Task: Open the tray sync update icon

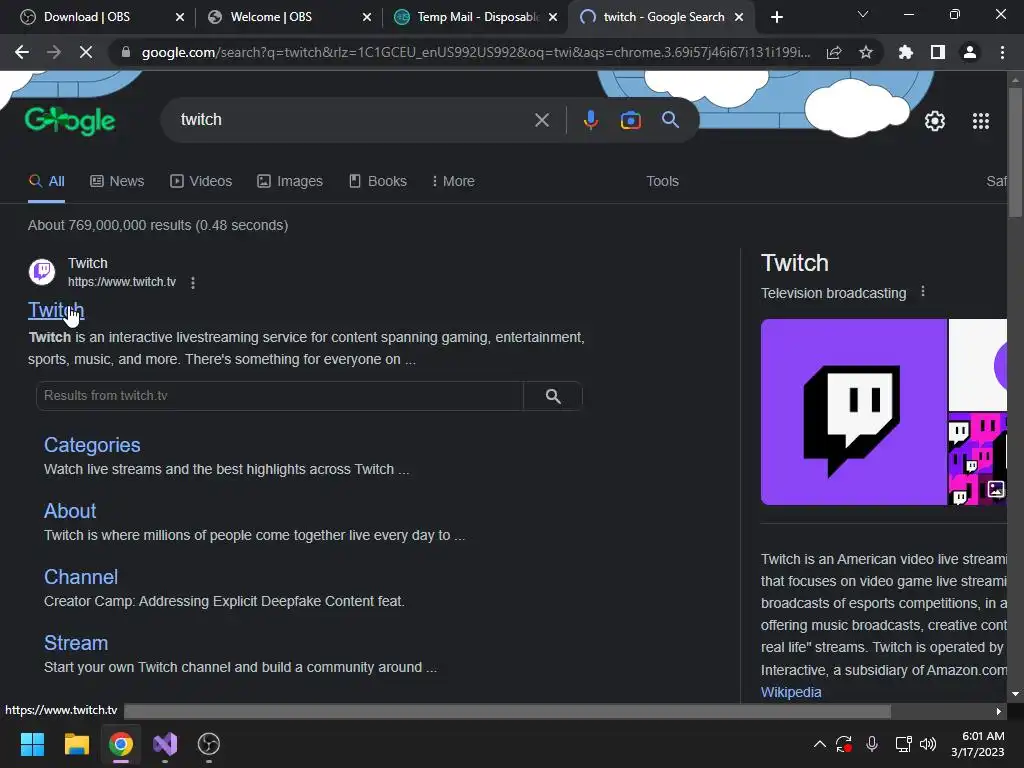Action: [844, 744]
